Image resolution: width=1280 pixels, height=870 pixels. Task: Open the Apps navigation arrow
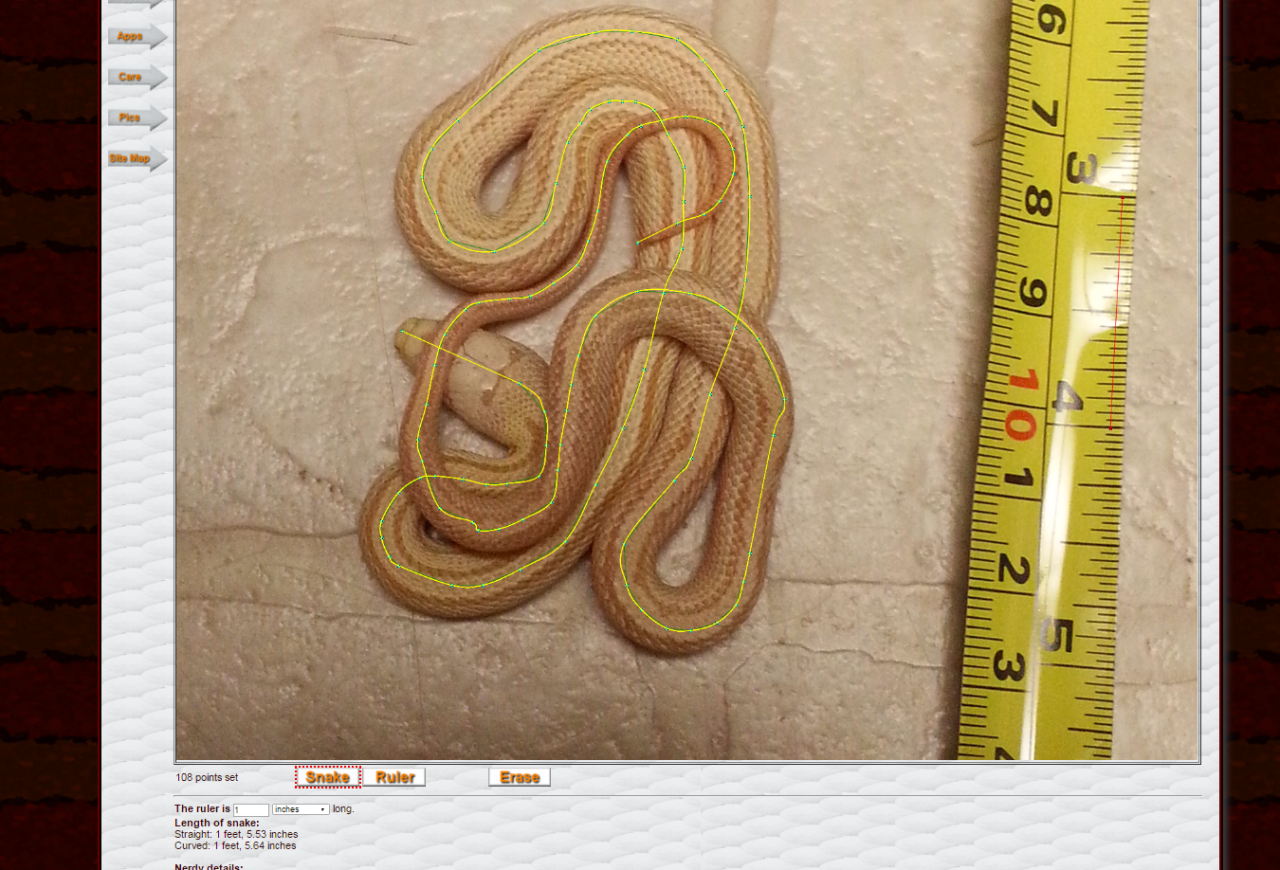[x=135, y=37]
